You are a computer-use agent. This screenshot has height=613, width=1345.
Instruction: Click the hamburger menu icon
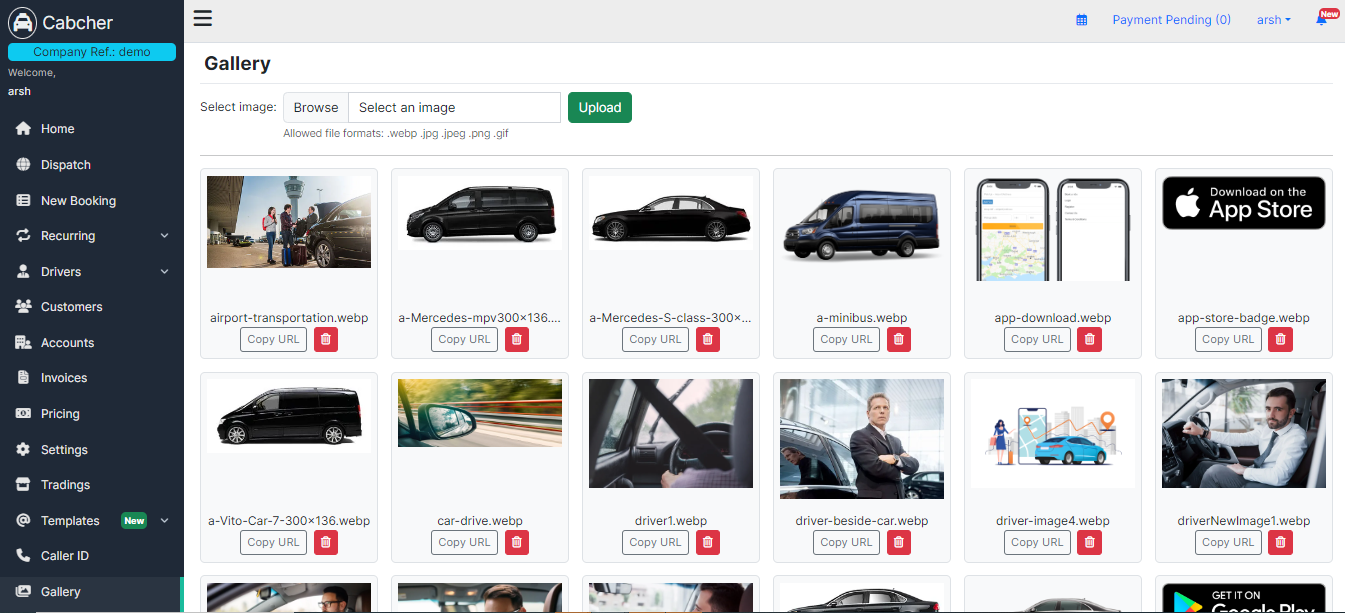(x=203, y=18)
